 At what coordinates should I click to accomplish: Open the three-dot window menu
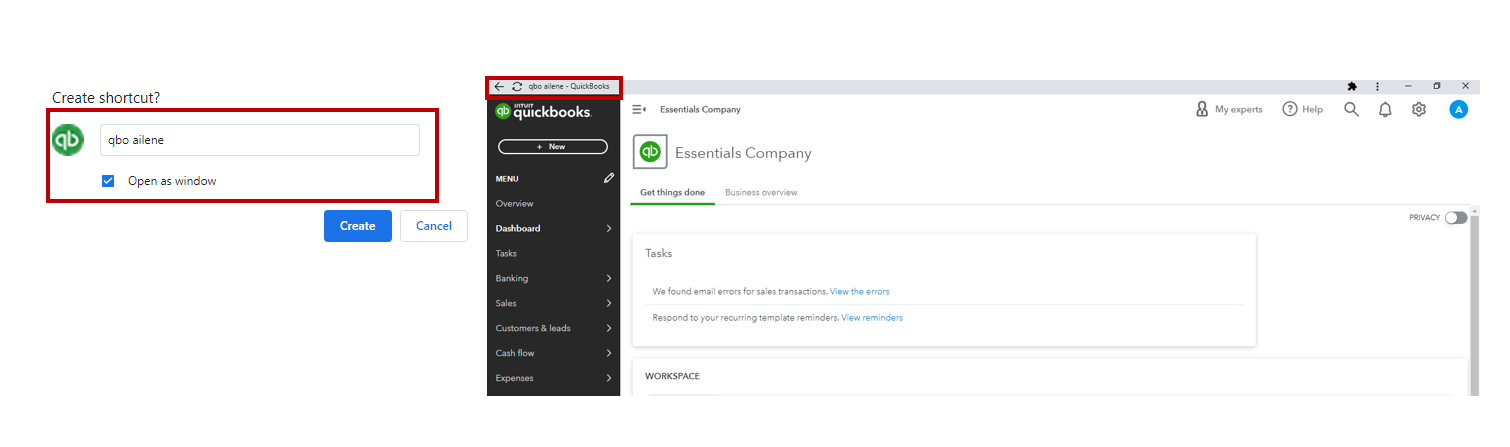(1378, 87)
